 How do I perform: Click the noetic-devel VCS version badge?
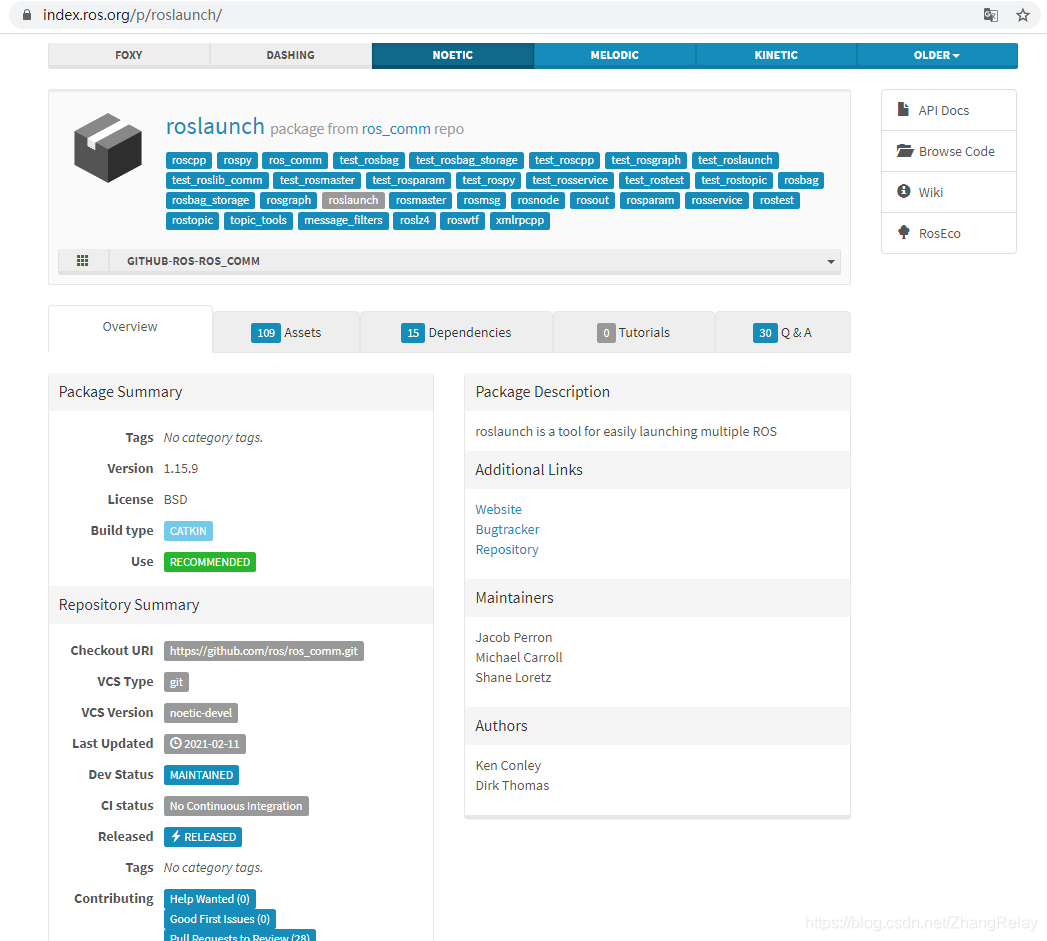pos(201,713)
